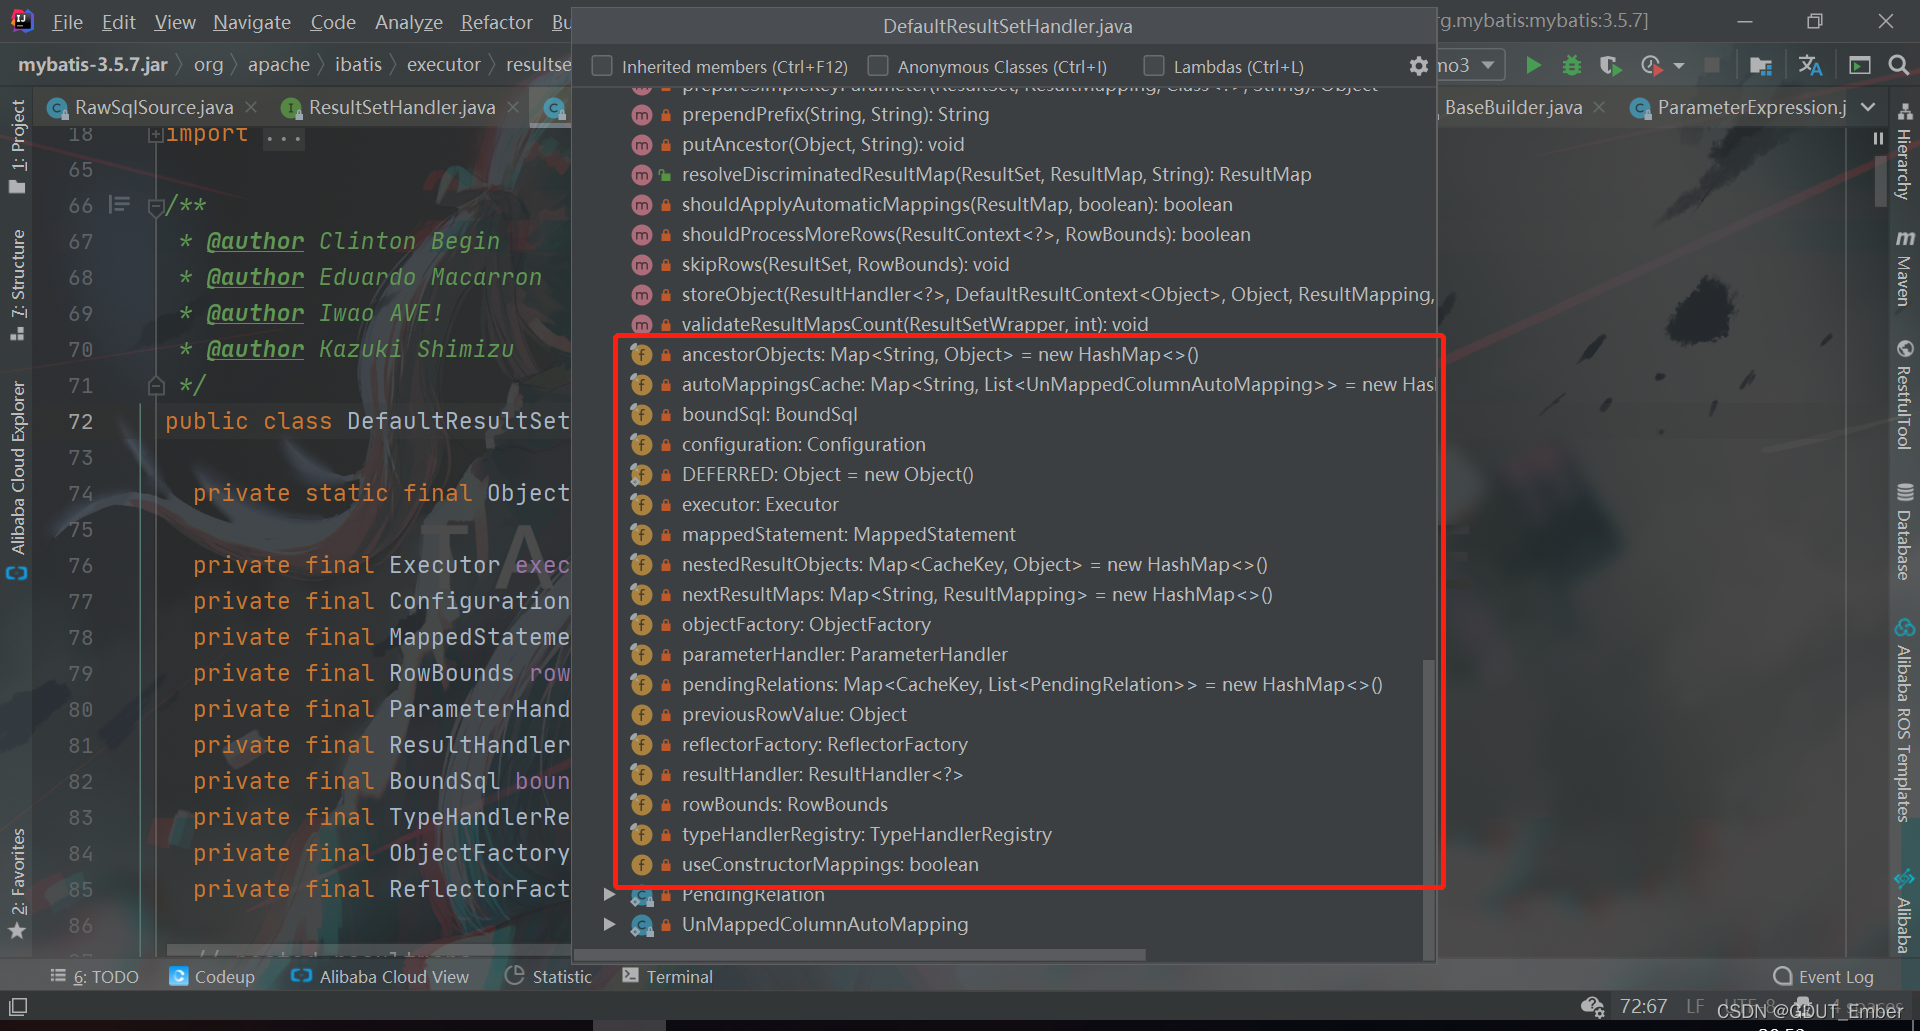Open Hierarchy side panel

[x=1904, y=152]
